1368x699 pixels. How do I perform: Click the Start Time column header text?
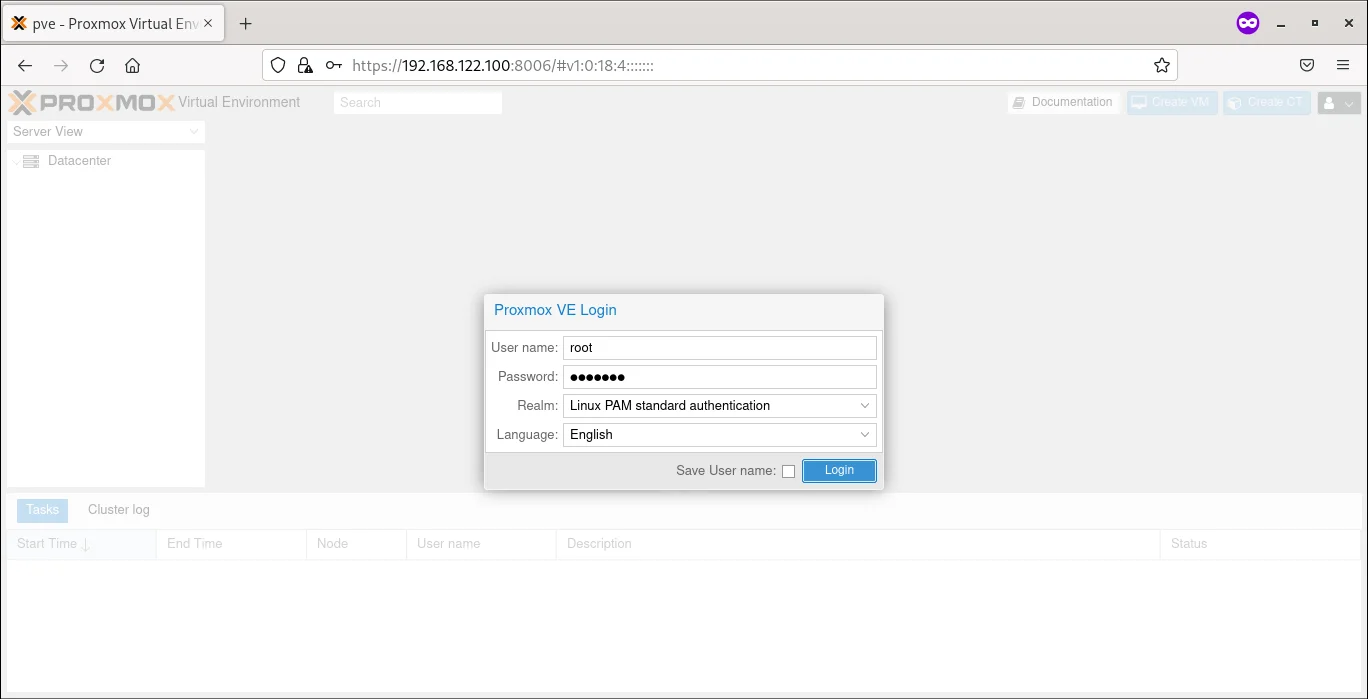coord(47,544)
